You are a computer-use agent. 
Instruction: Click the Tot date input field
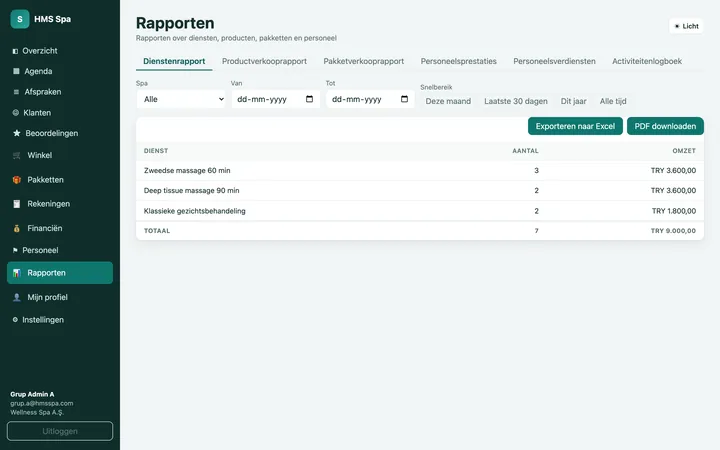370,99
